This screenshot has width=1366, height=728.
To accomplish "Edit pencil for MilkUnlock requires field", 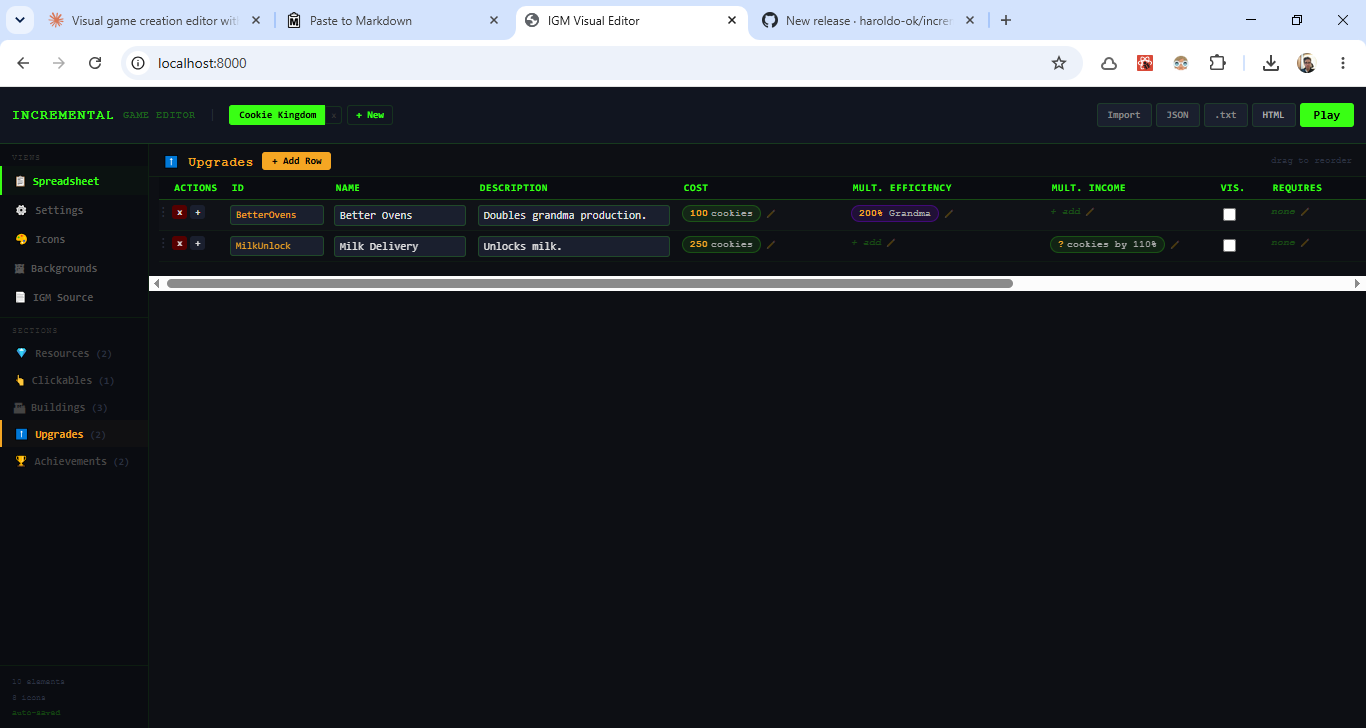I will click(x=1304, y=243).
